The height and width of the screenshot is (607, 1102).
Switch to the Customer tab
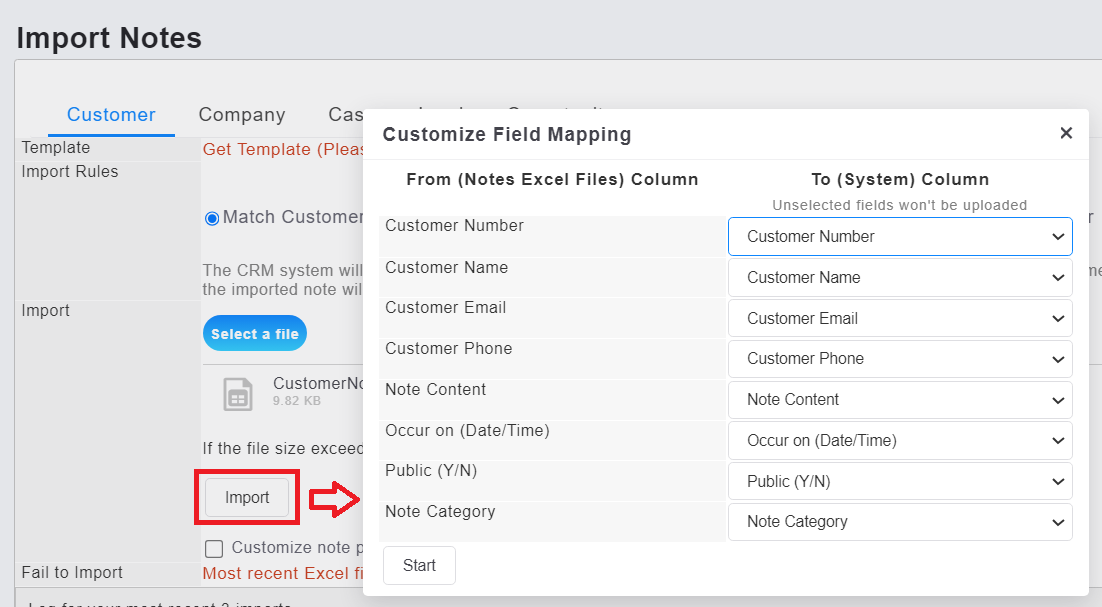point(111,115)
